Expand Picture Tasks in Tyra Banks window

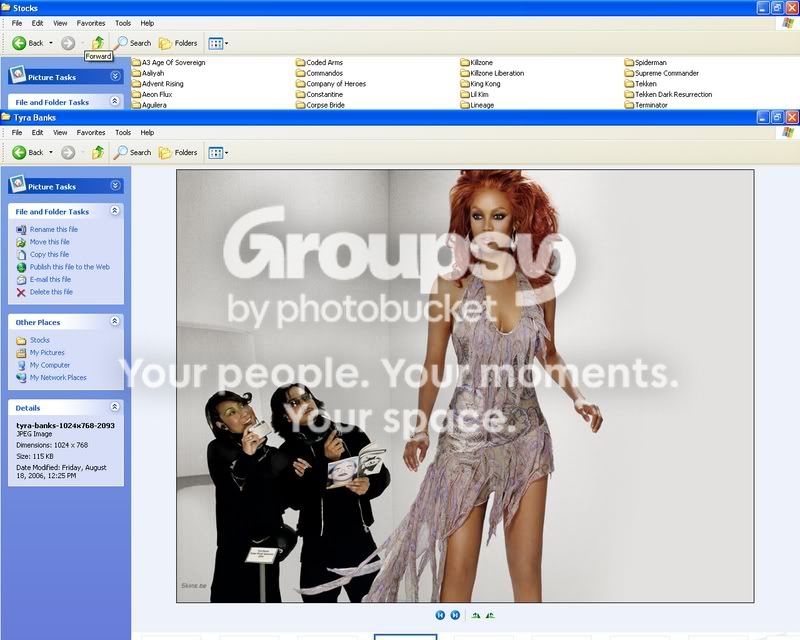click(115, 185)
